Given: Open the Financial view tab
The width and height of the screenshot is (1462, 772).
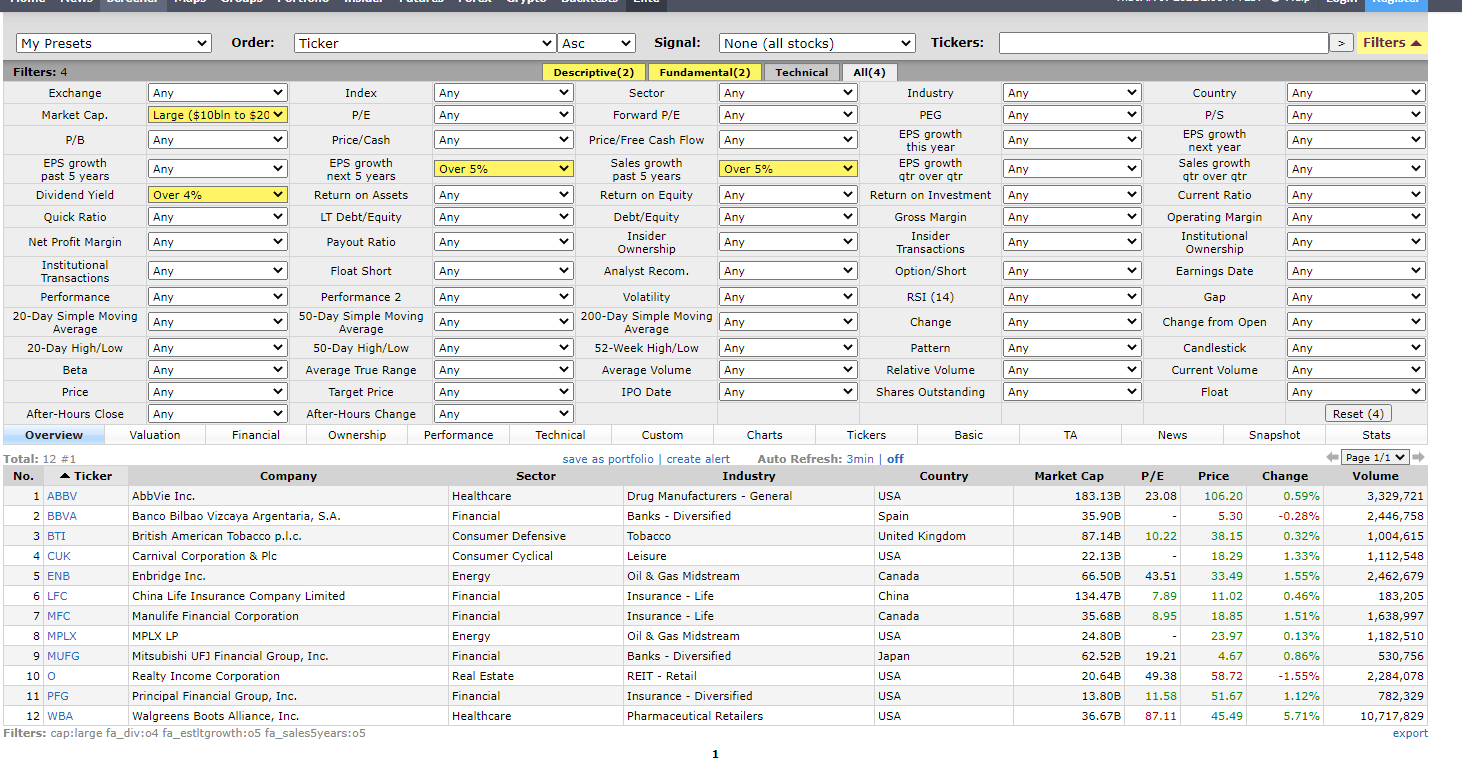Looking at the screenshot, I should 256,435.
